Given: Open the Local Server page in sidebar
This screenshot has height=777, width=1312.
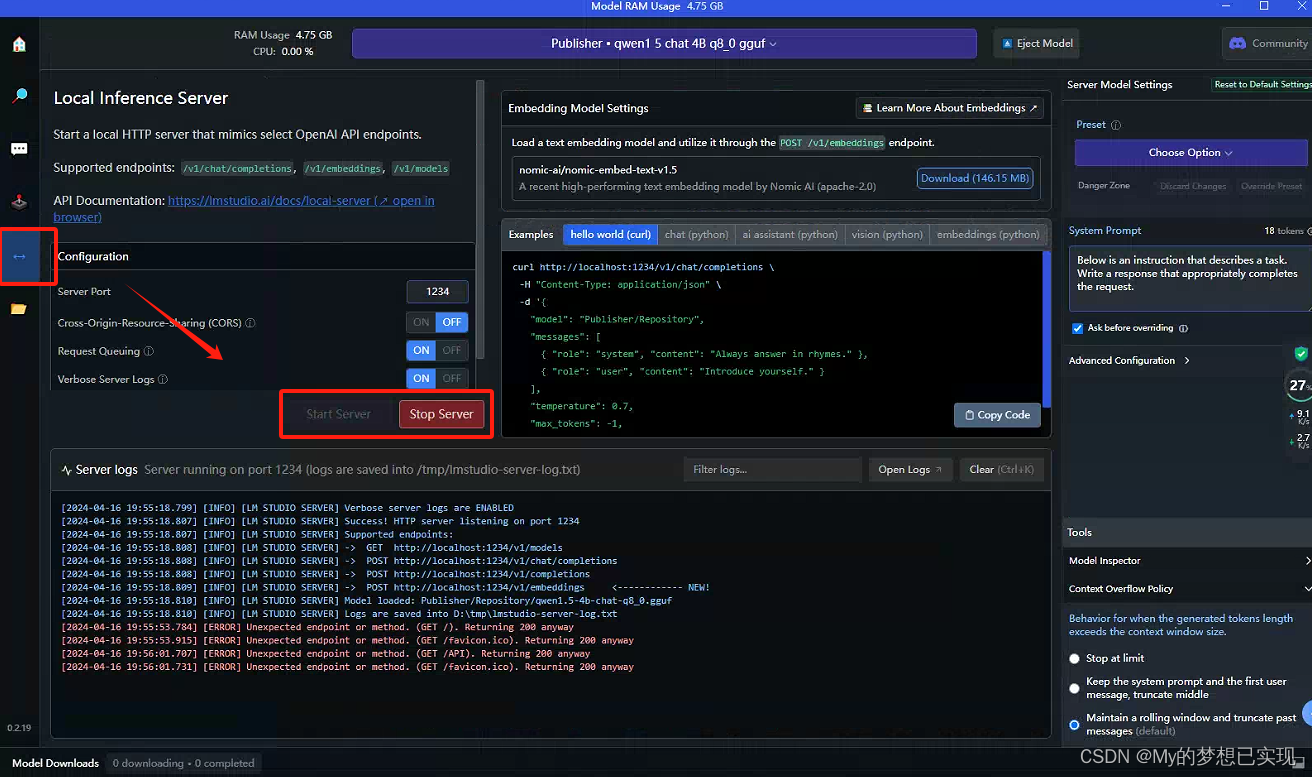Looking at the screenshot, I should coord(19,256).
